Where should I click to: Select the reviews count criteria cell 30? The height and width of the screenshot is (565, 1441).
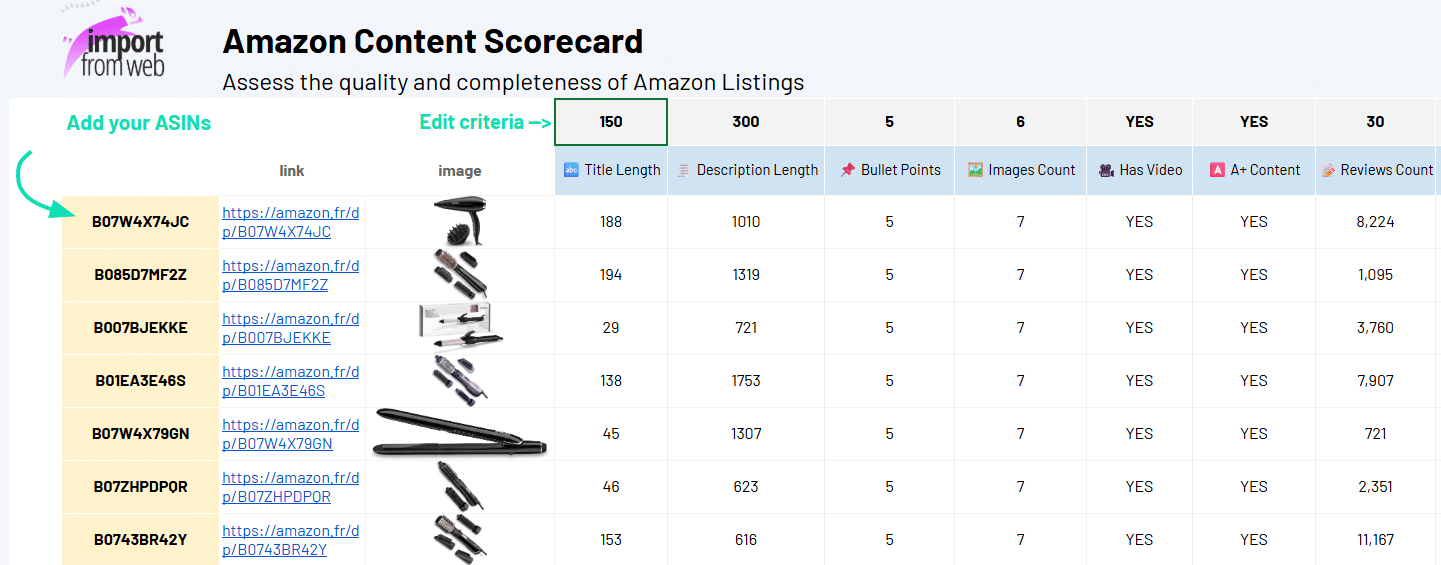1375,122
